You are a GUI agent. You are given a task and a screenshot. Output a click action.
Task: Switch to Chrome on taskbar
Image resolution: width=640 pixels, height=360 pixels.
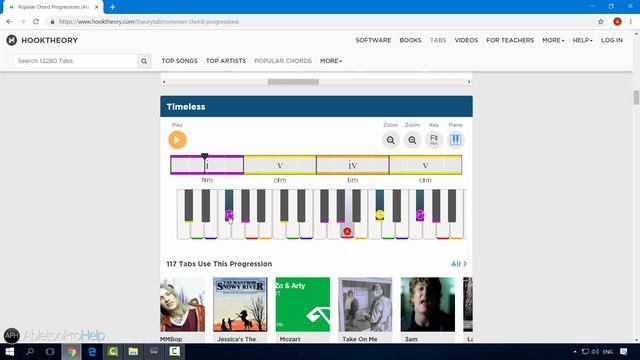[x=71, y=351]
